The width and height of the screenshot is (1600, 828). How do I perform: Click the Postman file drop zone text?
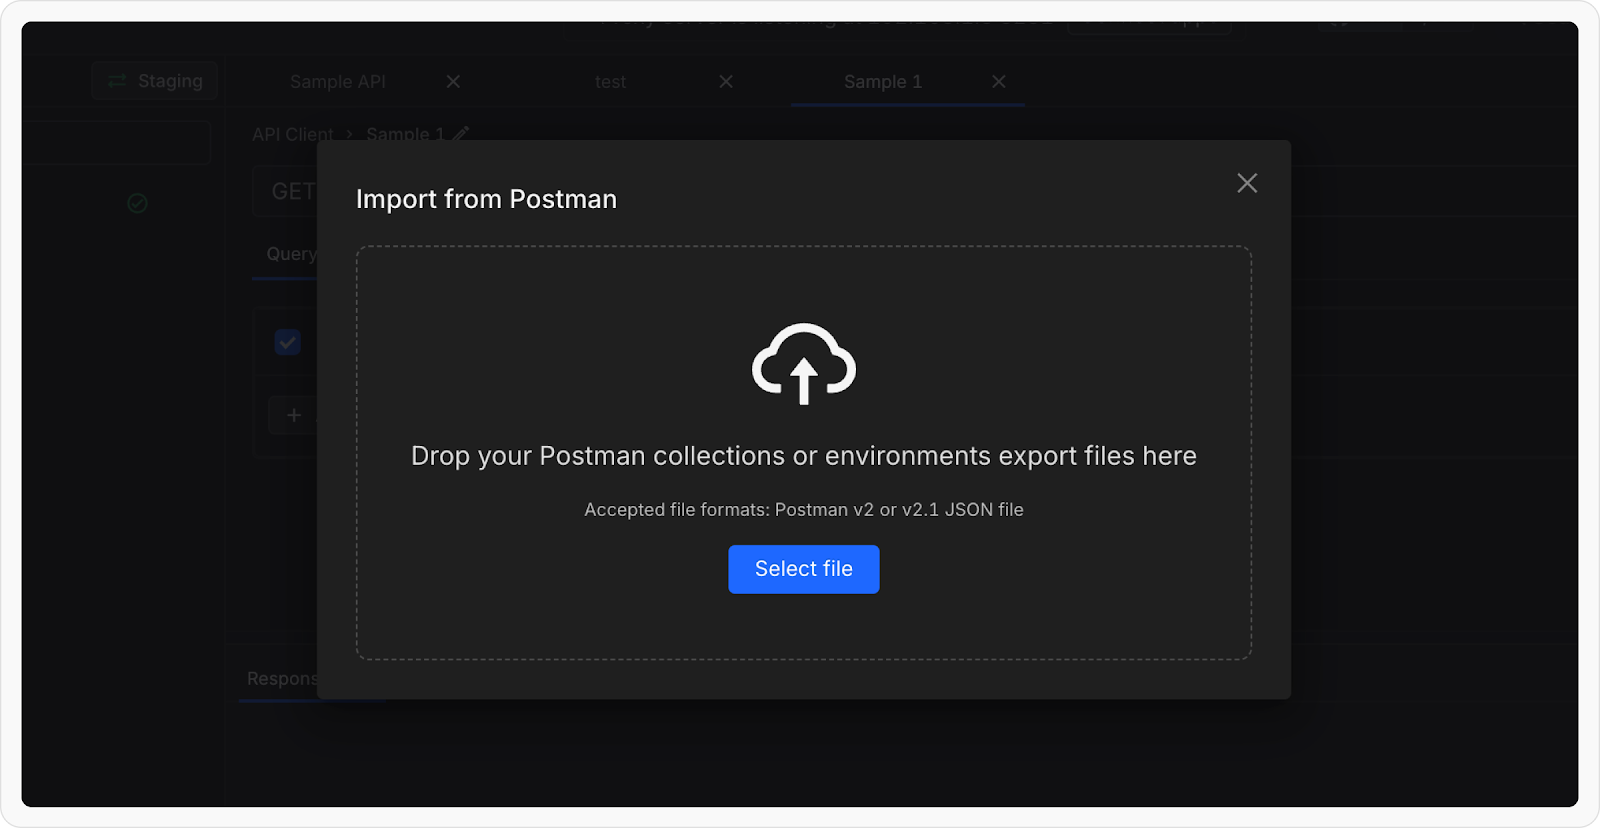point(803,456)
